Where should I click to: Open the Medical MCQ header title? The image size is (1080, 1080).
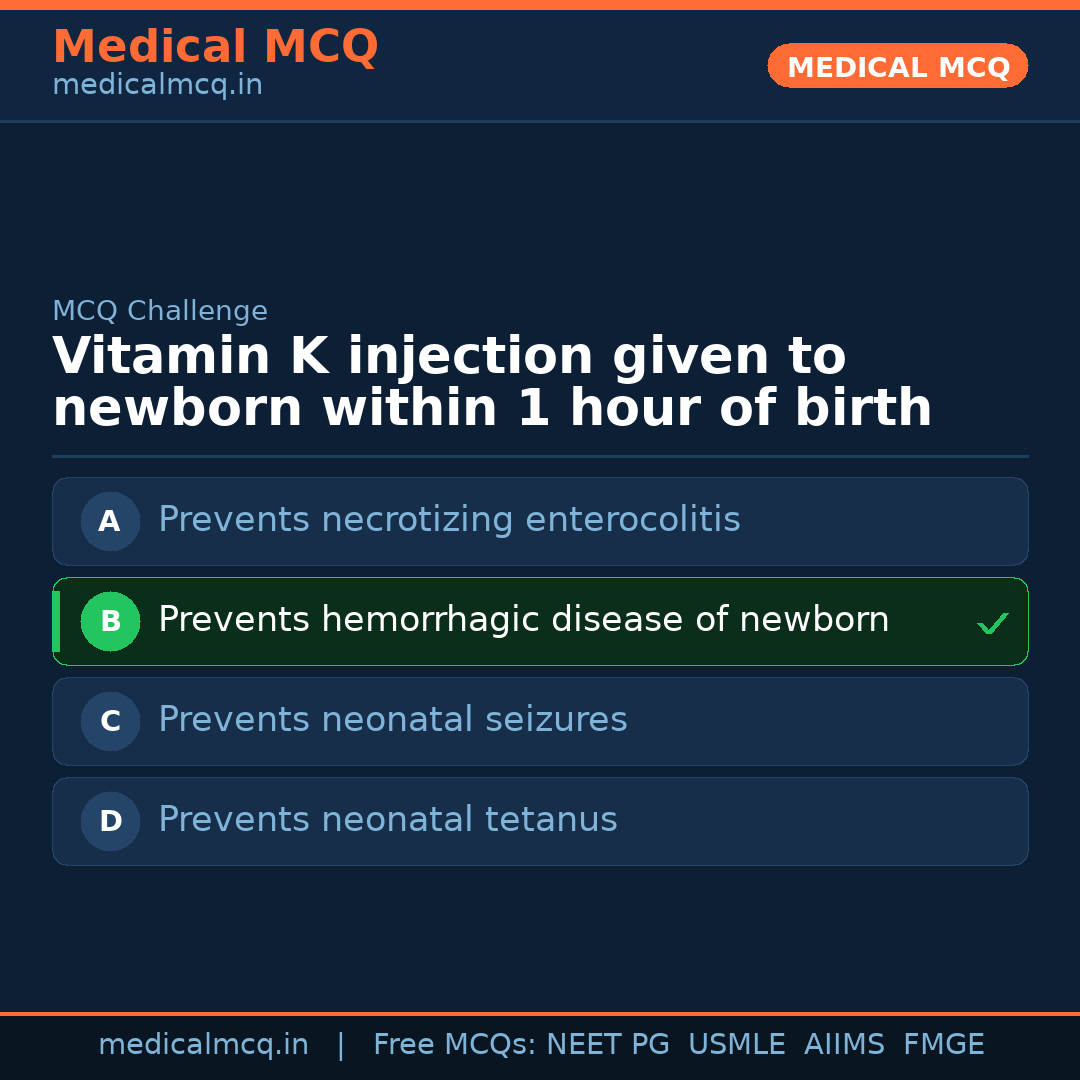(215, 47)
